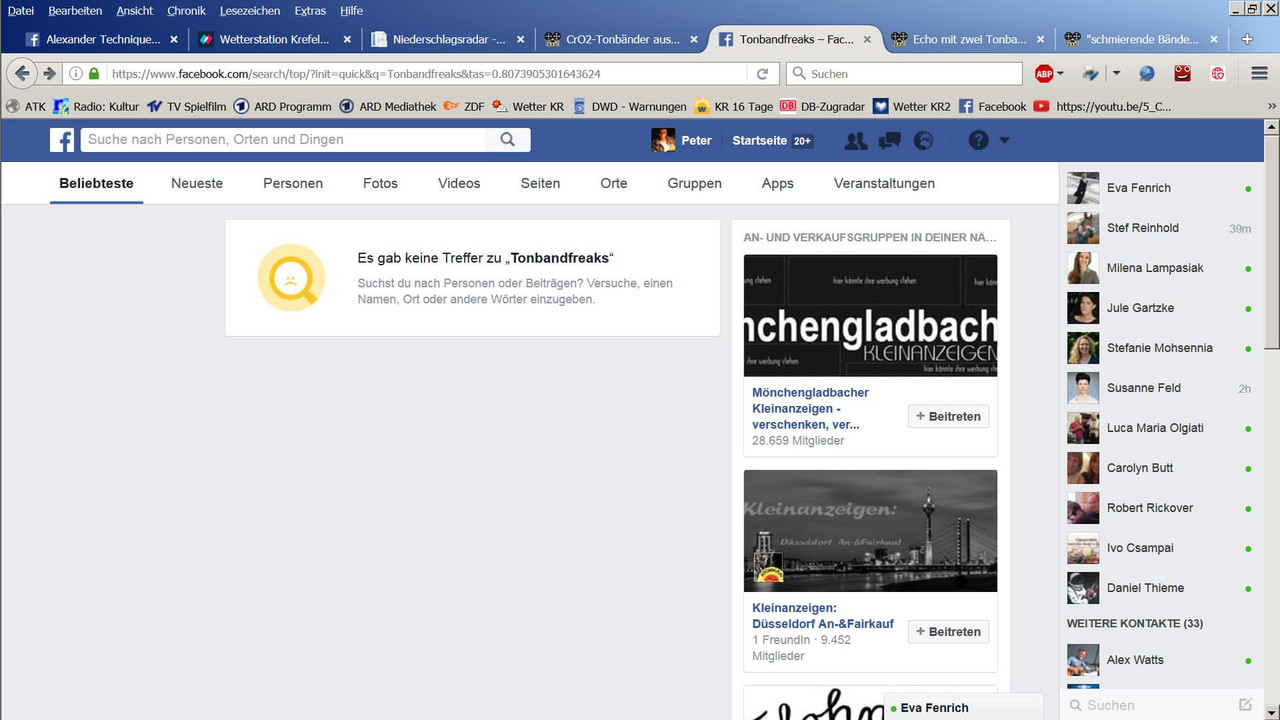Click the chat contacts Suchen field

(x=1150, y=705)
